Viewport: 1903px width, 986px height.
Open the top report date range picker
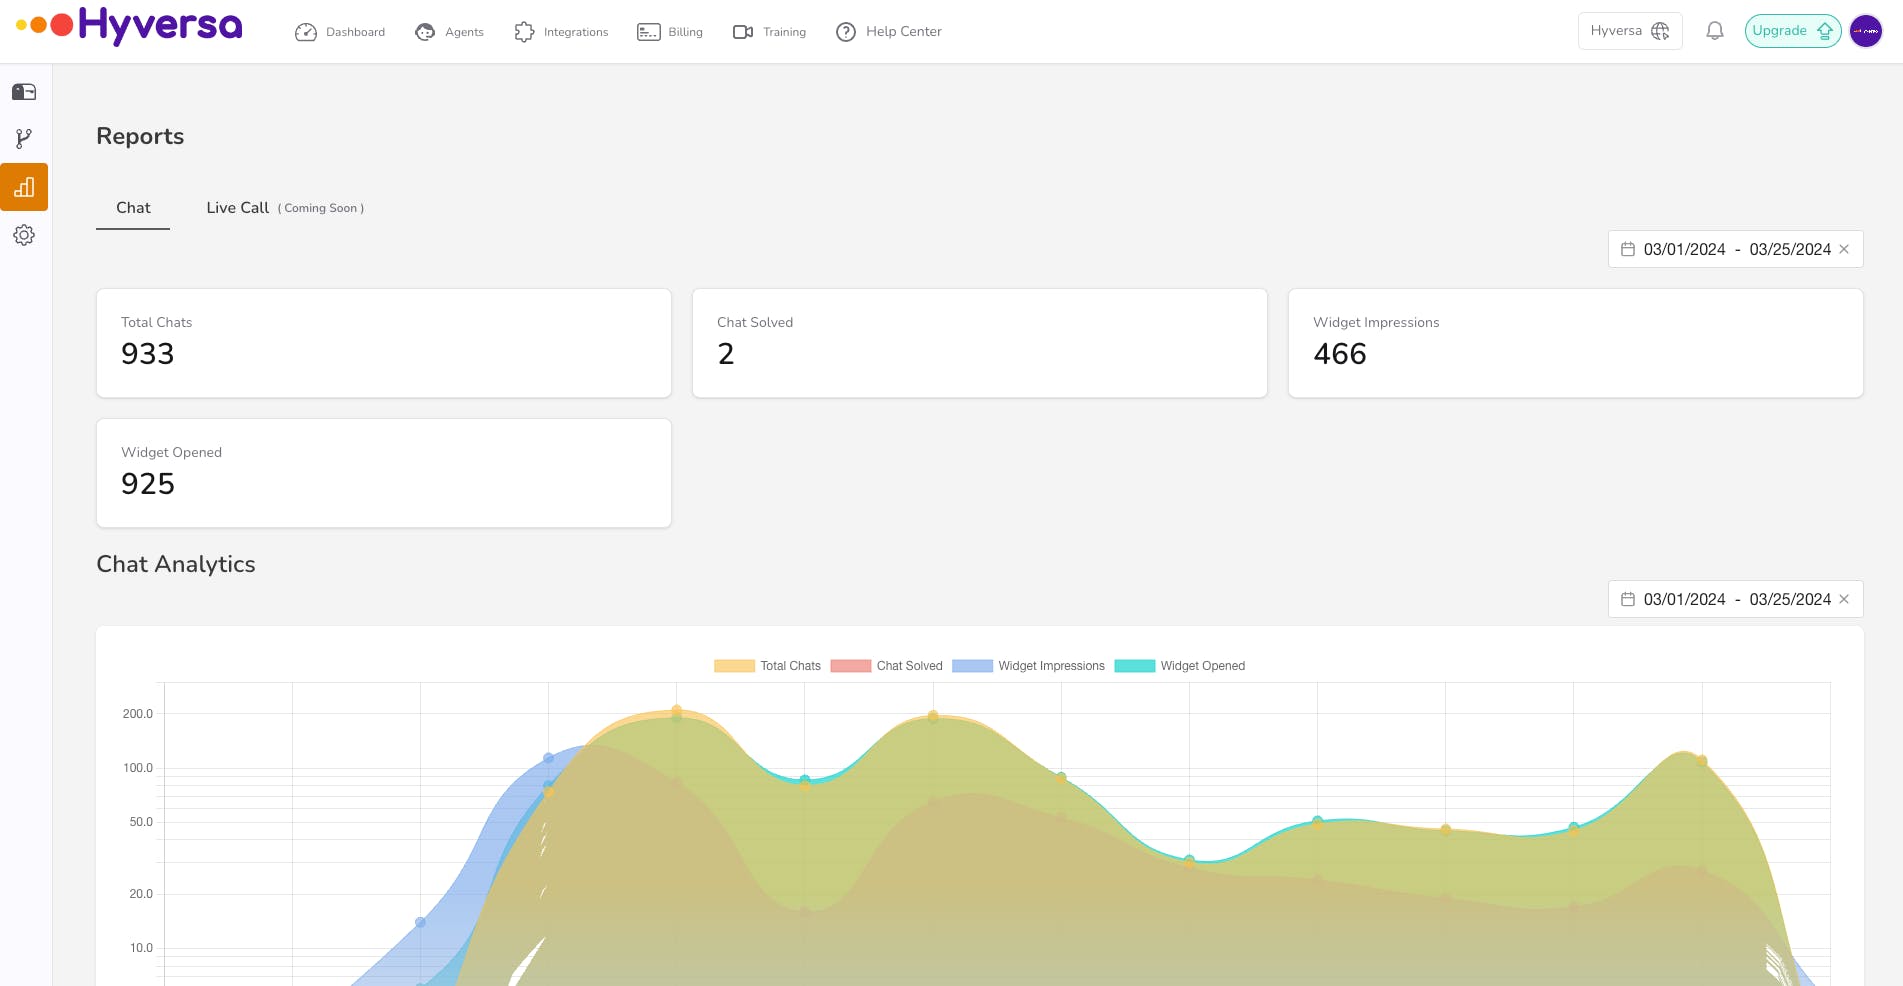tap(1736, 249)
